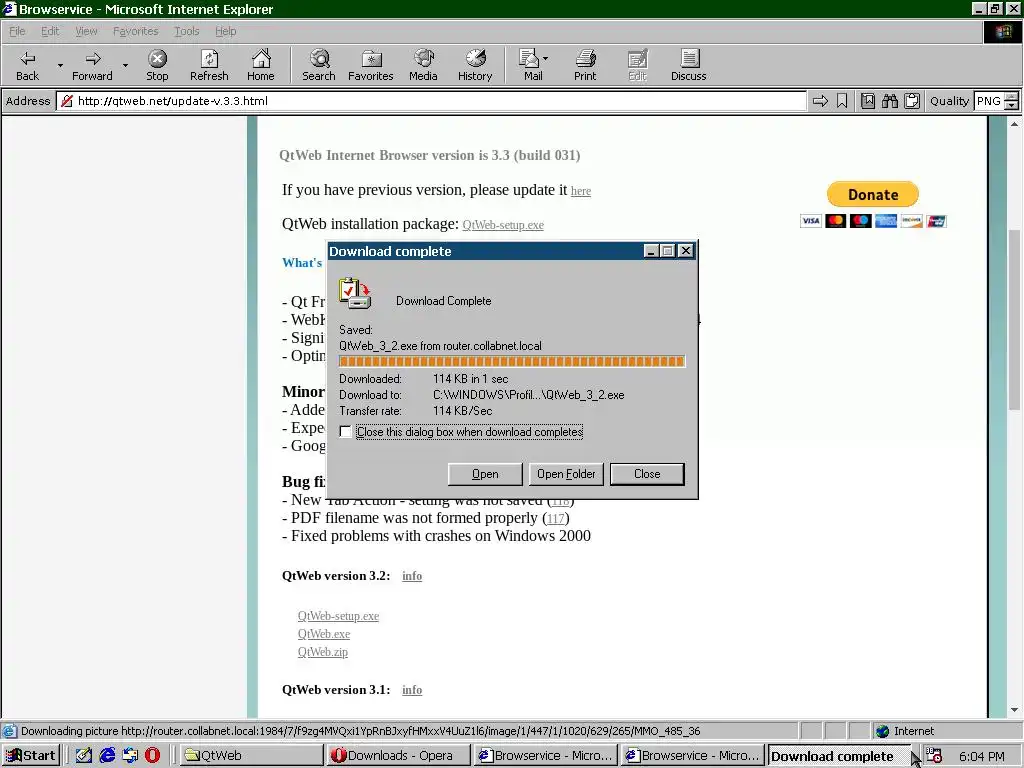
Task: Stop page loading in toolbar
Action: pyautogui.click(x=157, y=65)
